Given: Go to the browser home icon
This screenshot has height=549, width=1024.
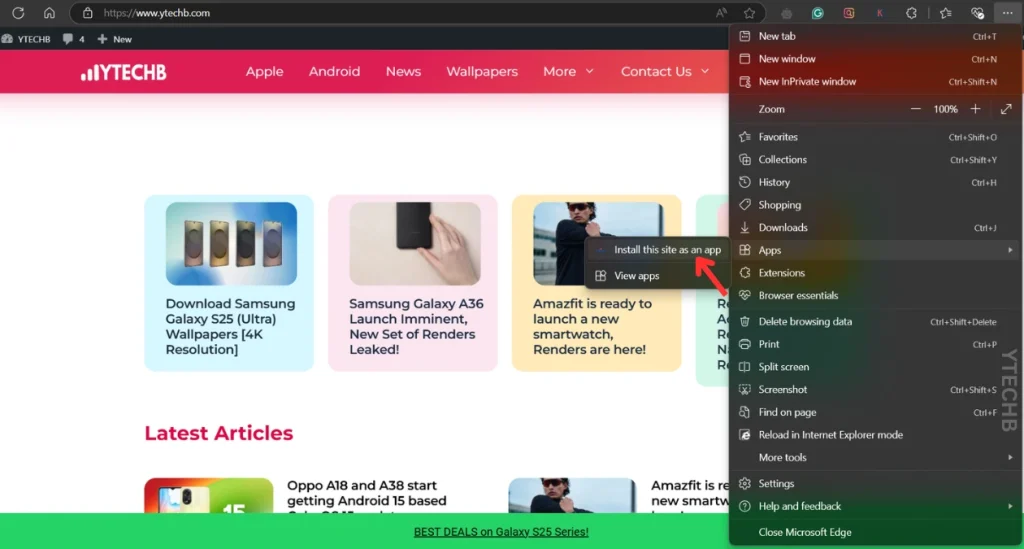Looking at the screenshot, I should [x=49, y=12].
